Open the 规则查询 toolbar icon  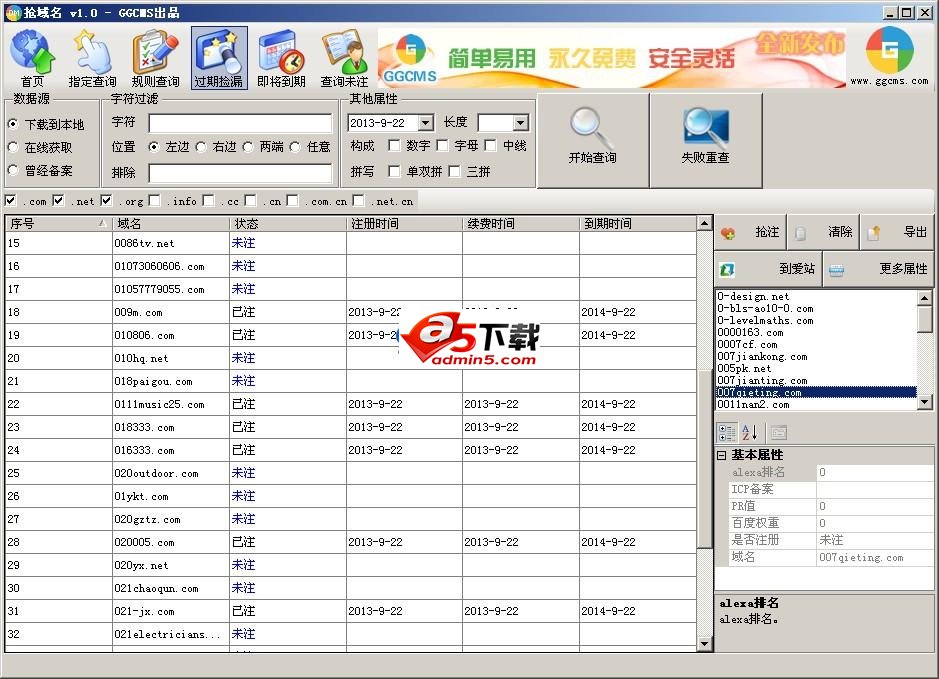point(155,58)
